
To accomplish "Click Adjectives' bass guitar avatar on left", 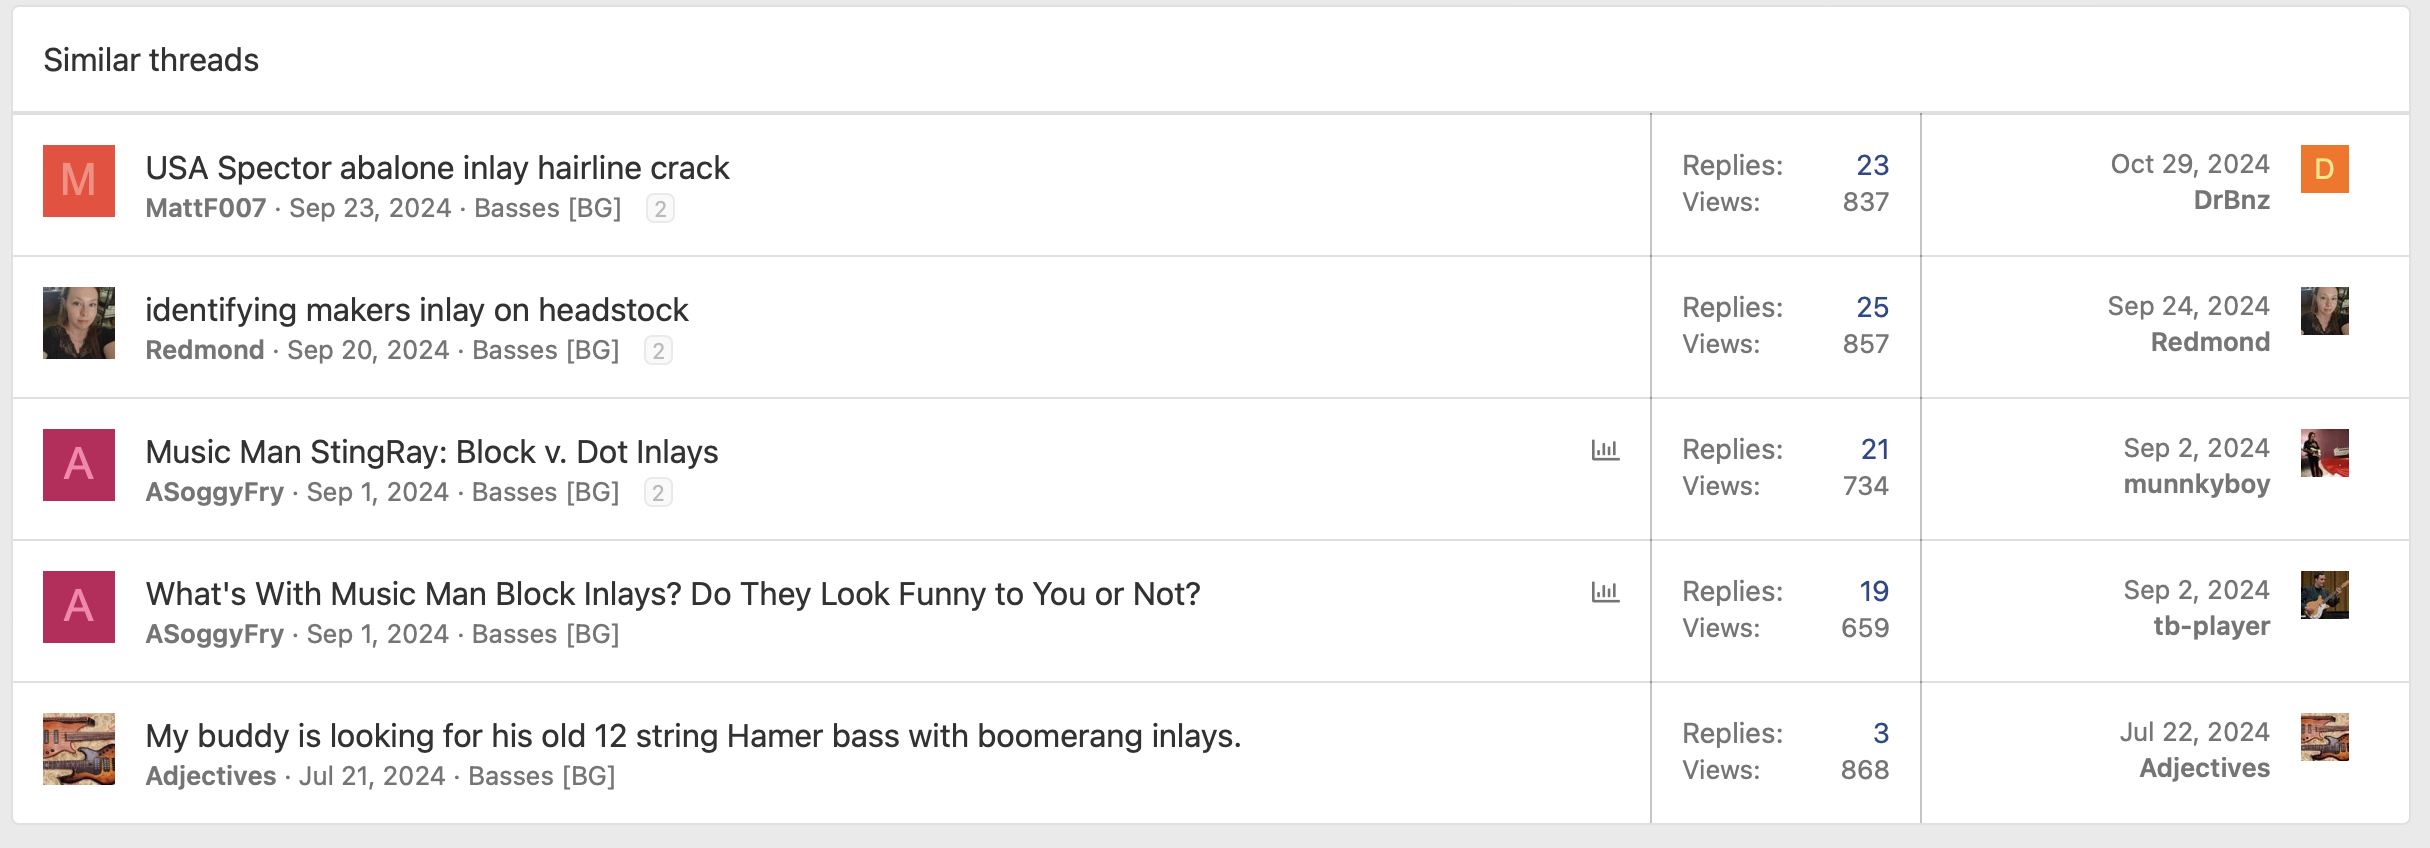I will coord(79,749).
